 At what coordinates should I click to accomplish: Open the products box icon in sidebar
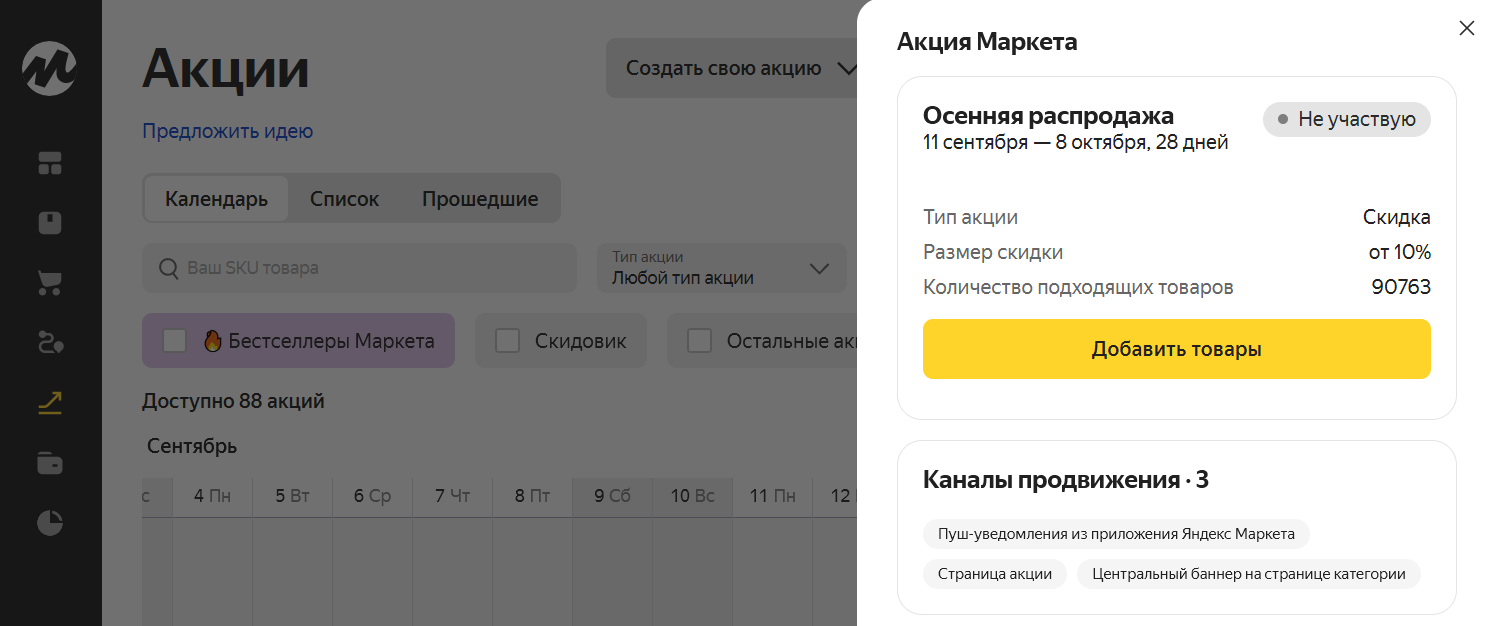50,222
